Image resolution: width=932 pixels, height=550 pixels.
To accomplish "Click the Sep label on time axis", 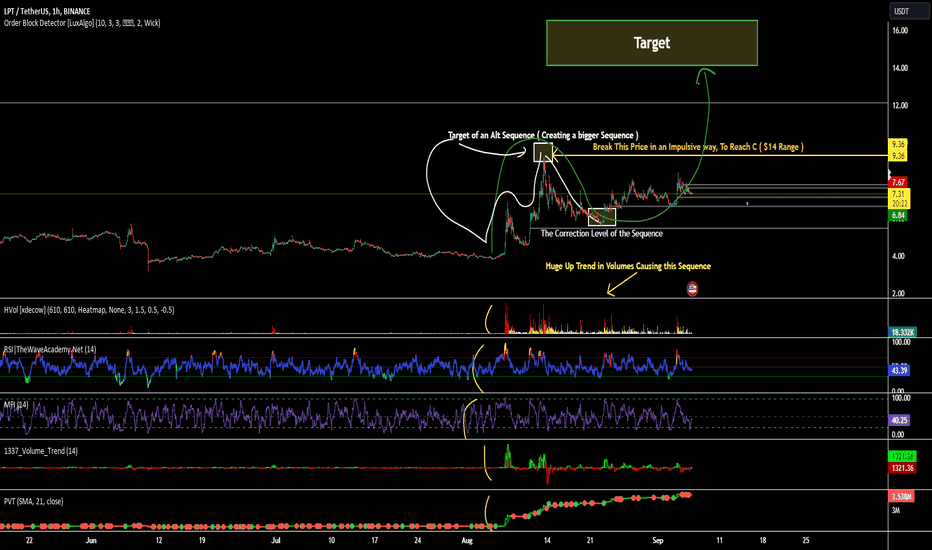I will (x=657, y=540).
